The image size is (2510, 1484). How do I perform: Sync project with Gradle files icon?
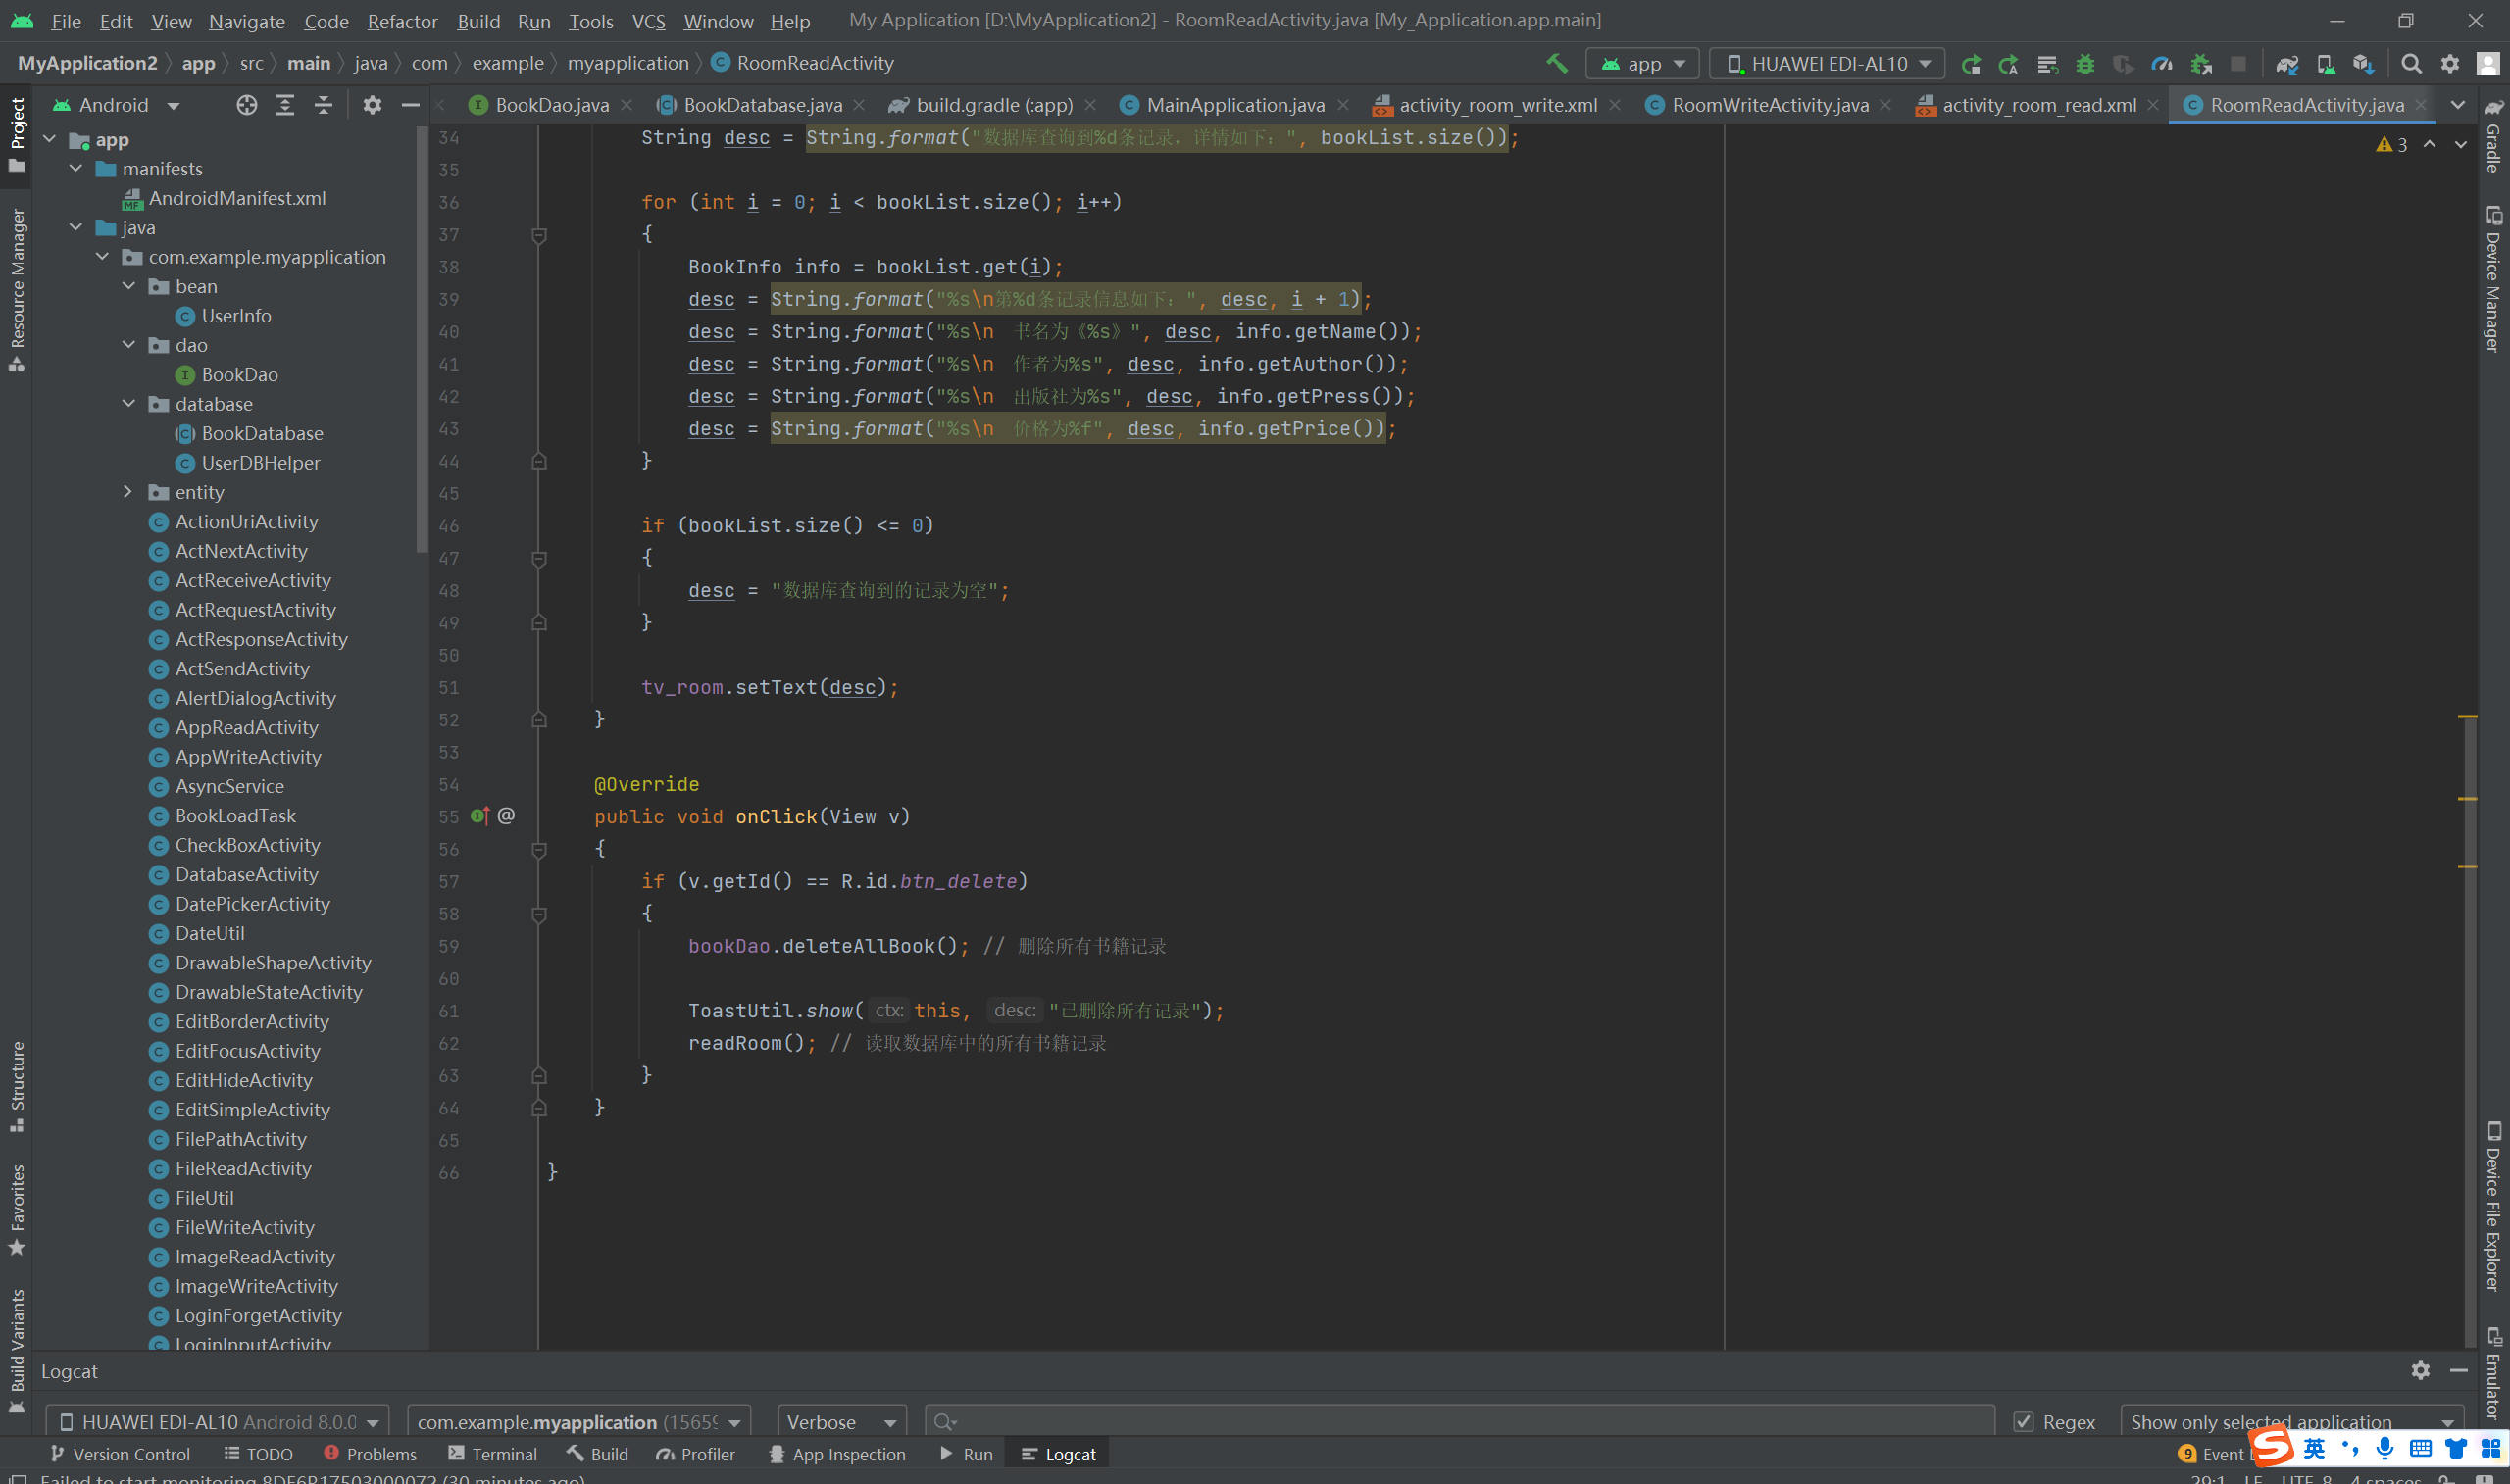(x=2287, y=64)
